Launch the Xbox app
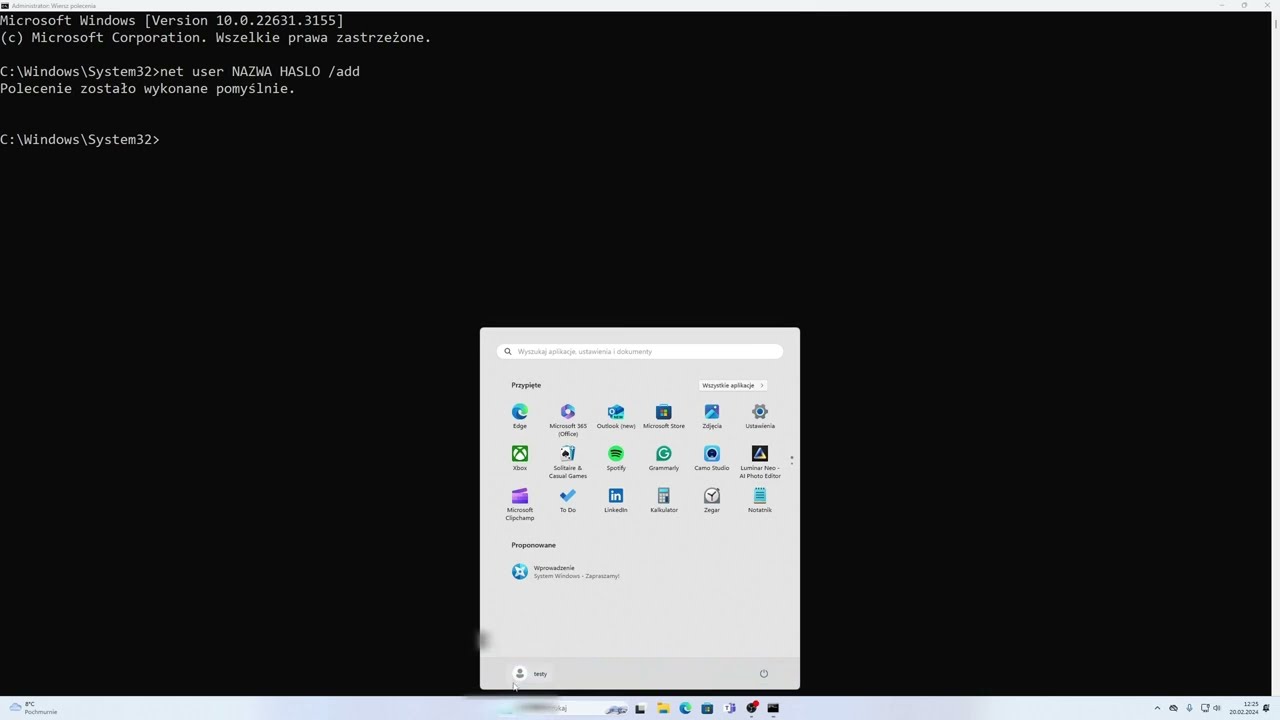 coord(520,459)
